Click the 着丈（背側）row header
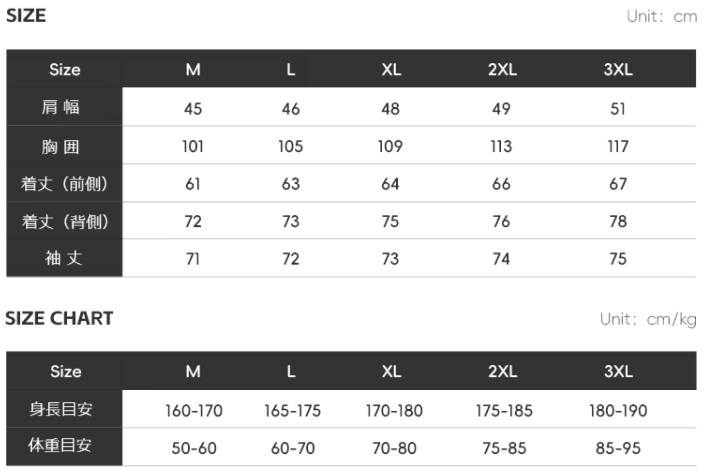Image resolution: width=703 pixels, height=471 pixels. pyautogui.click(x=65, y=221)
